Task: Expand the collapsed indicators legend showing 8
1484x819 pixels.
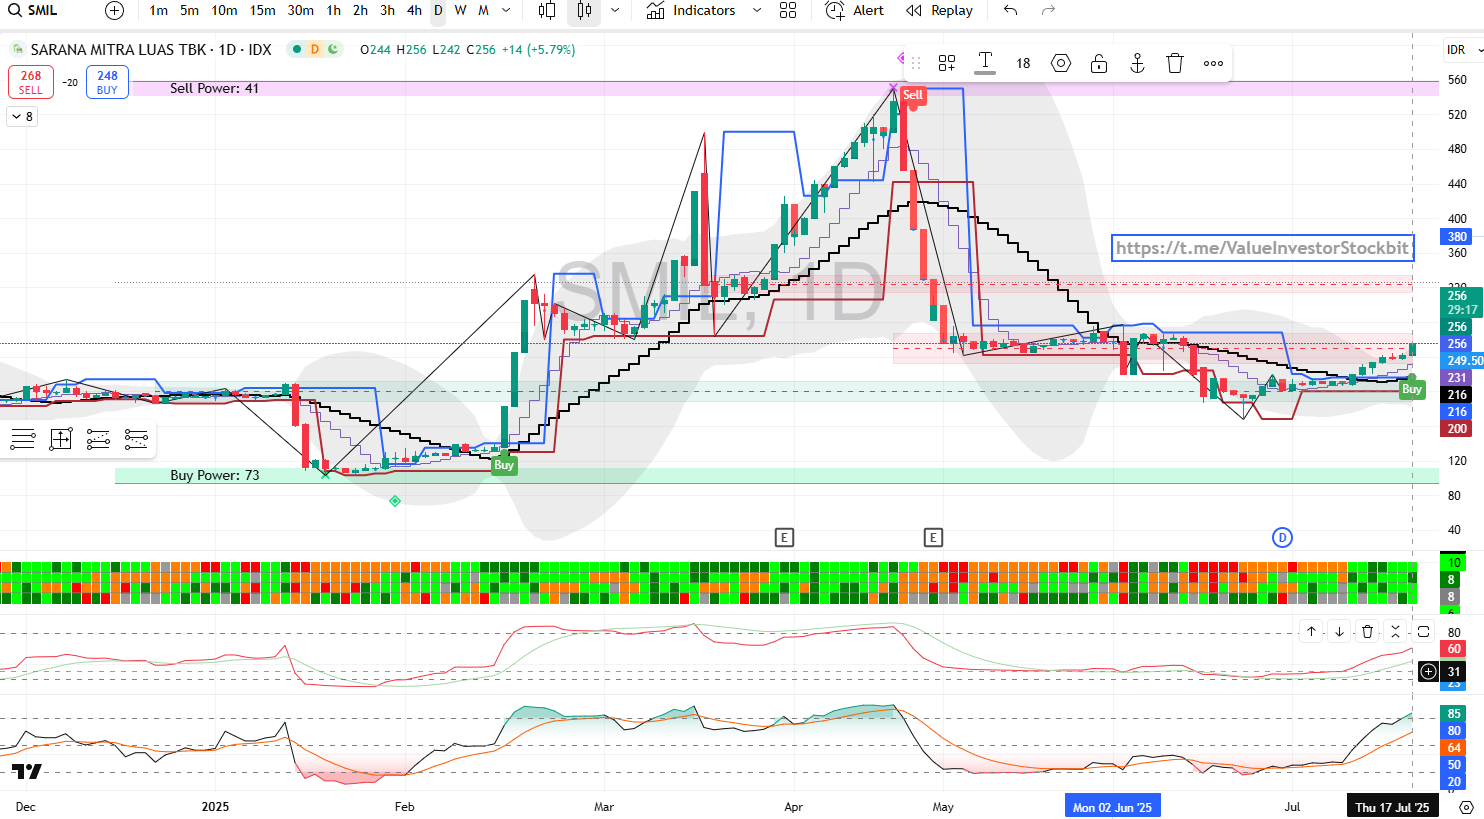Action: tap(21, 117)
